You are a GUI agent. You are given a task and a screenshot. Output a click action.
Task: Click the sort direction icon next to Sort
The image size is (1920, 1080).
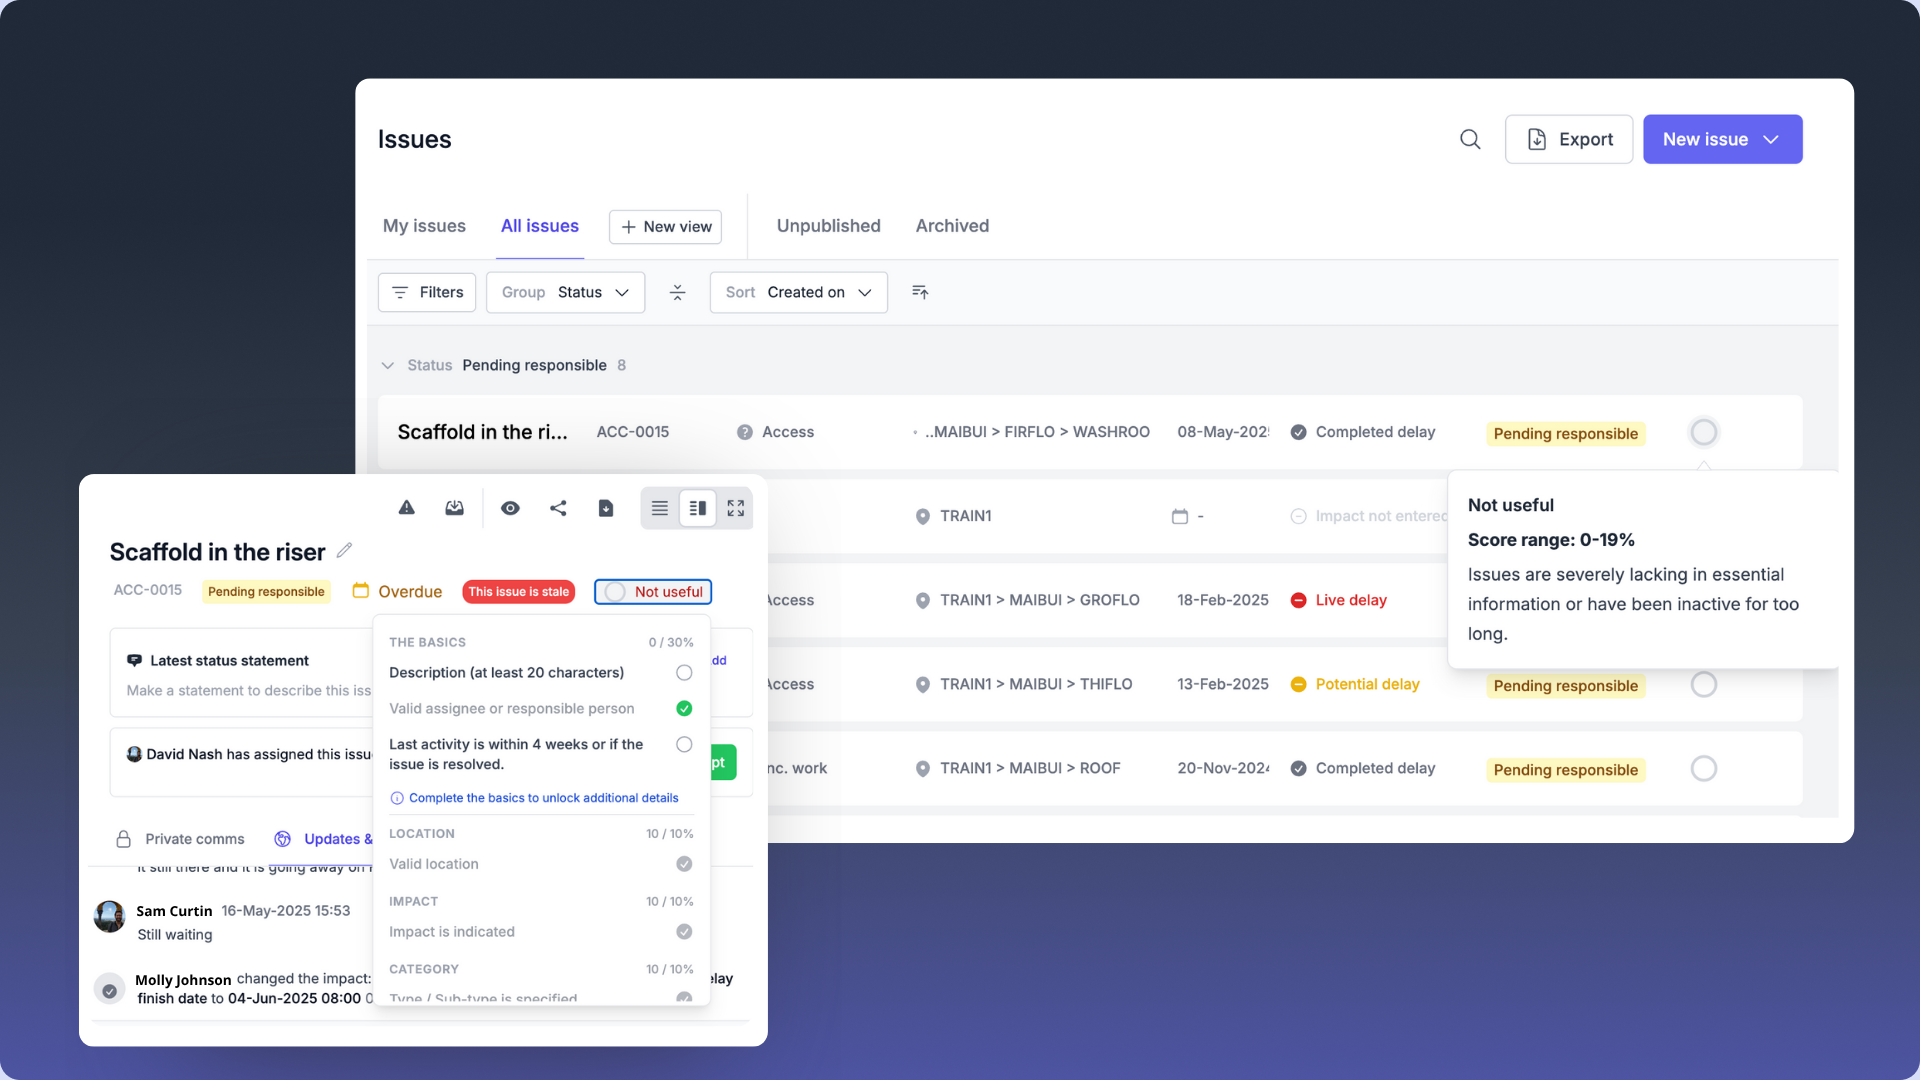[920, 292]
